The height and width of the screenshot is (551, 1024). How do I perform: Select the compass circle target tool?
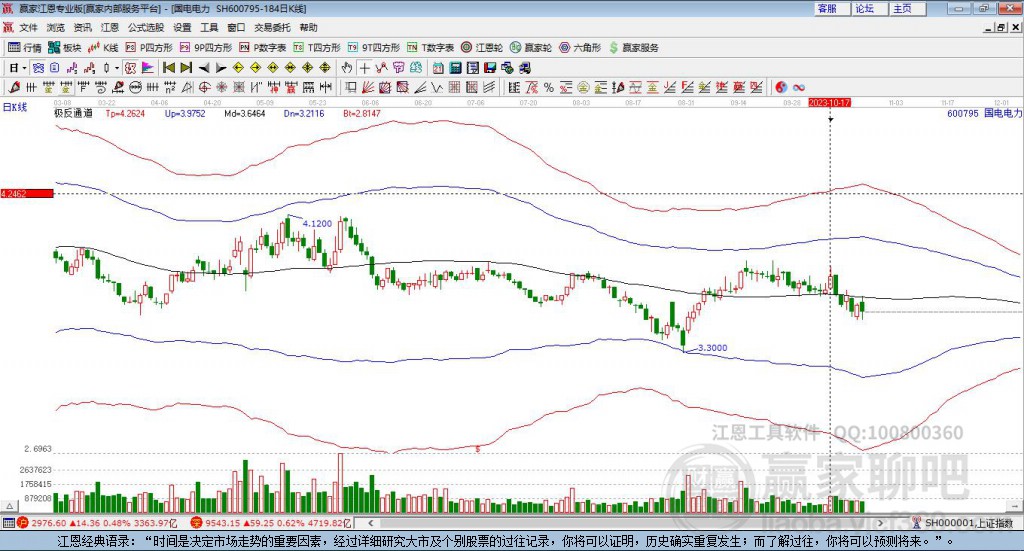(x=204, y=87)
